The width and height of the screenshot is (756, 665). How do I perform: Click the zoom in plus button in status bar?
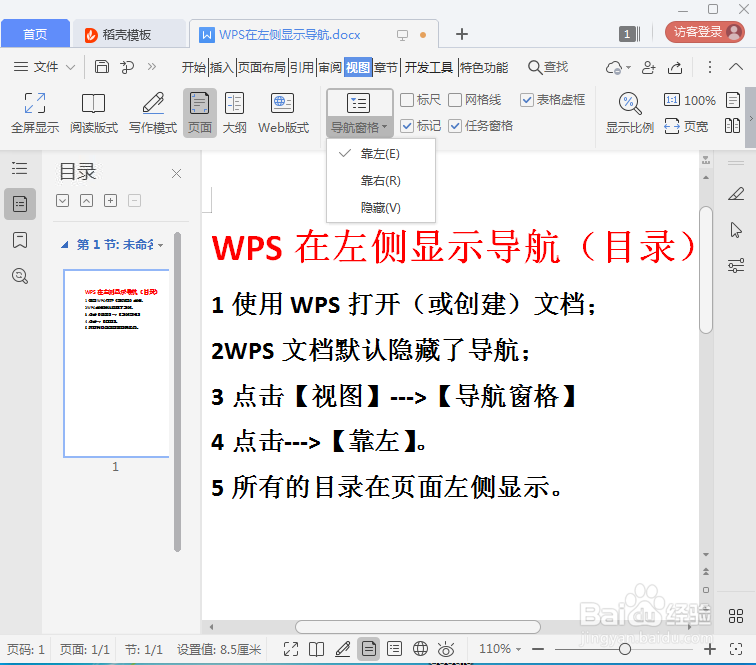[709, 650]
